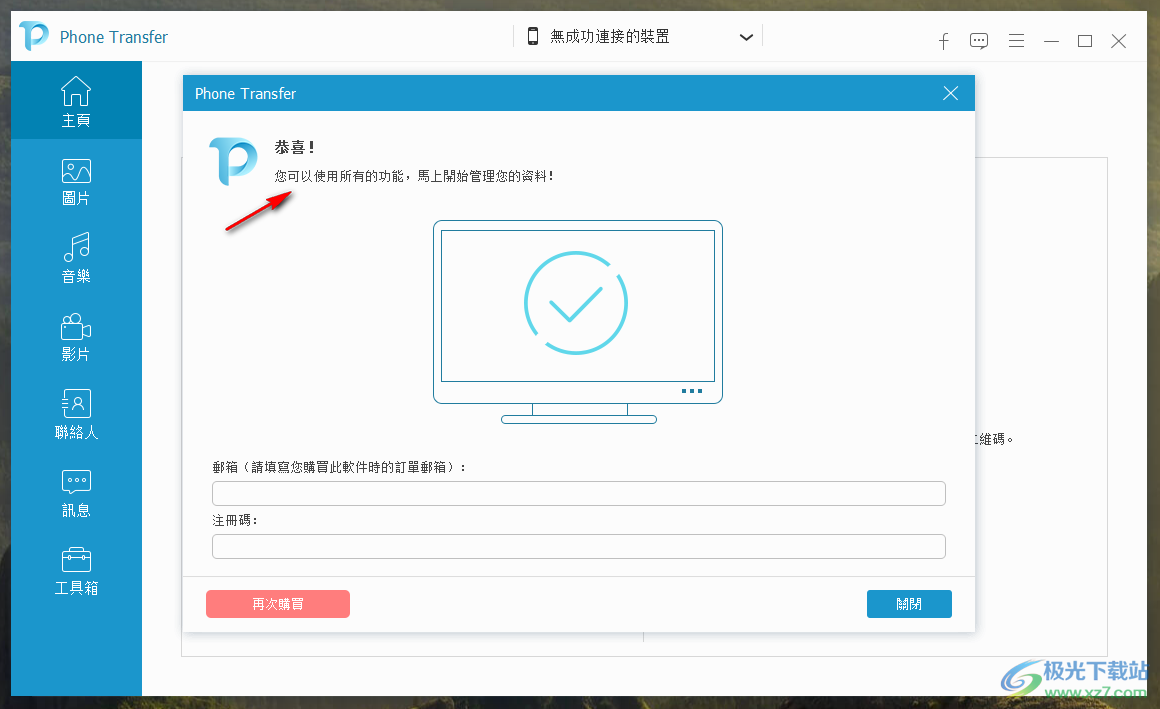Open the hamburger menu in the title bar

pos(1016,41)
